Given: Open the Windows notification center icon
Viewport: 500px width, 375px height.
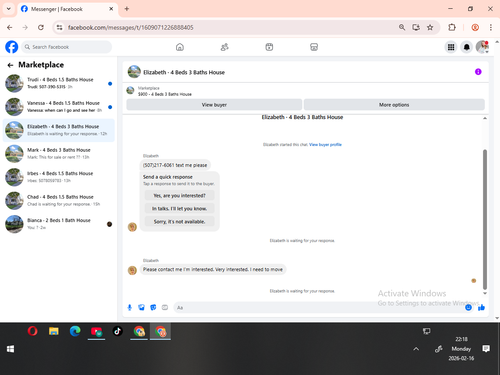Looking at the screenshot, I should [486, 349].
